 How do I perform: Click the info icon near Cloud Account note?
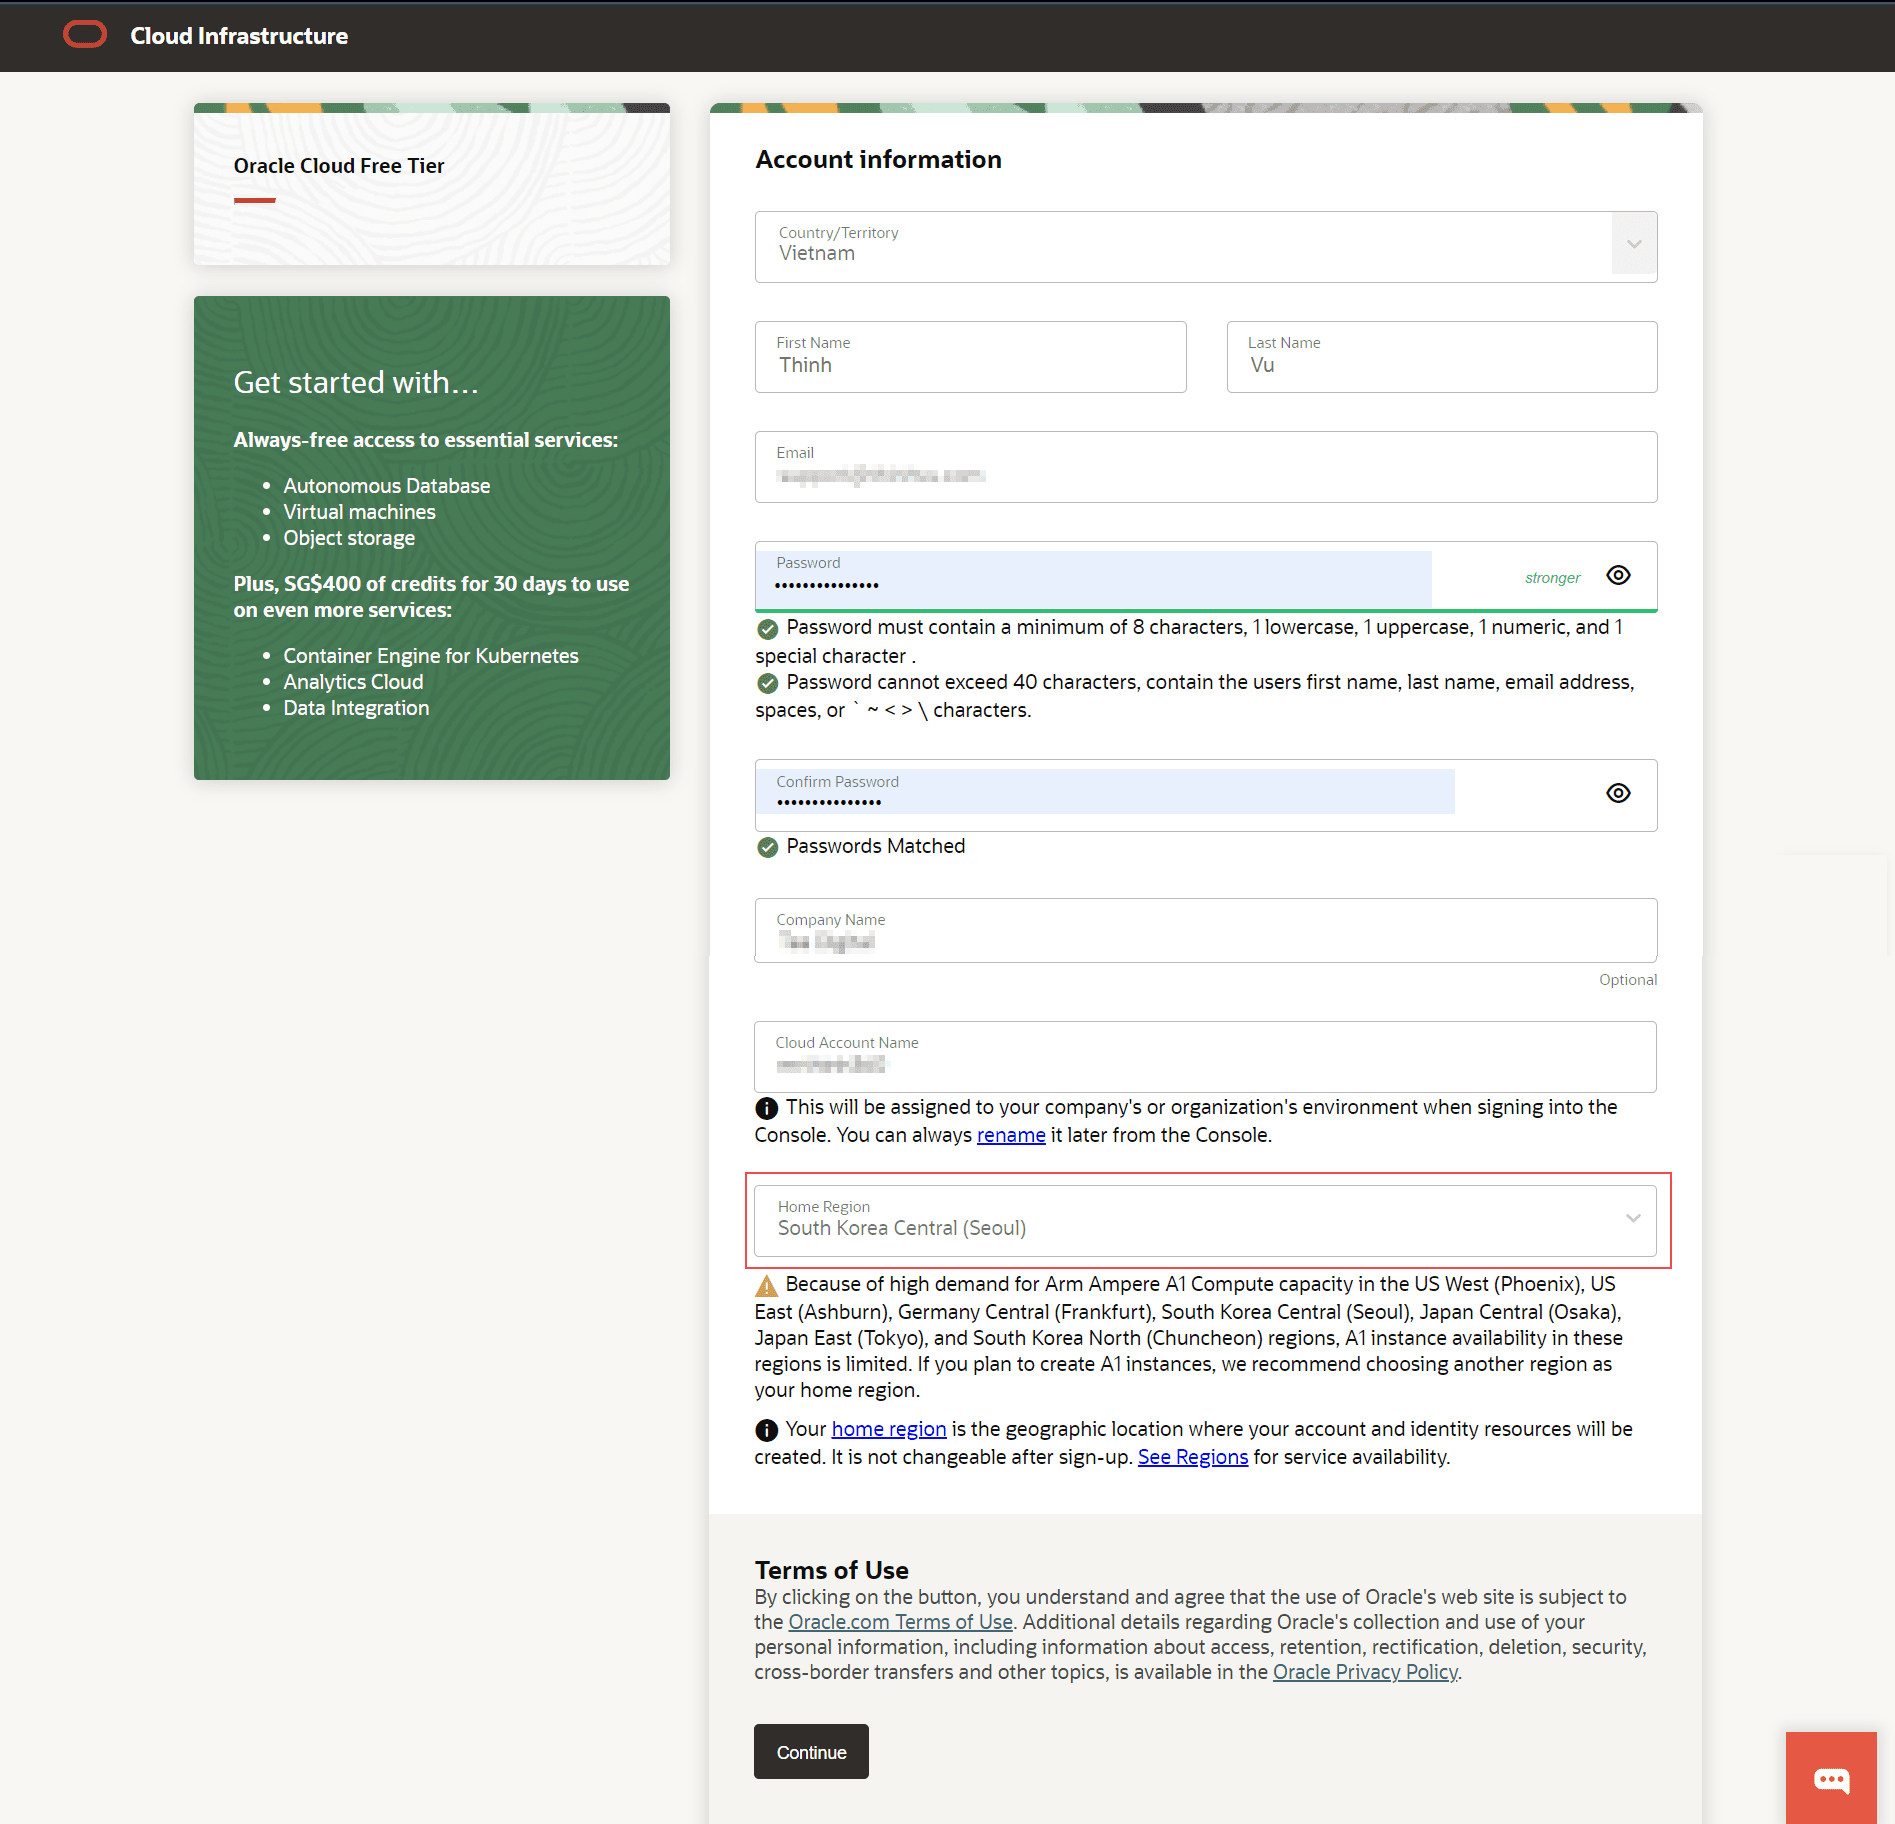click(x=766, y=1108)
